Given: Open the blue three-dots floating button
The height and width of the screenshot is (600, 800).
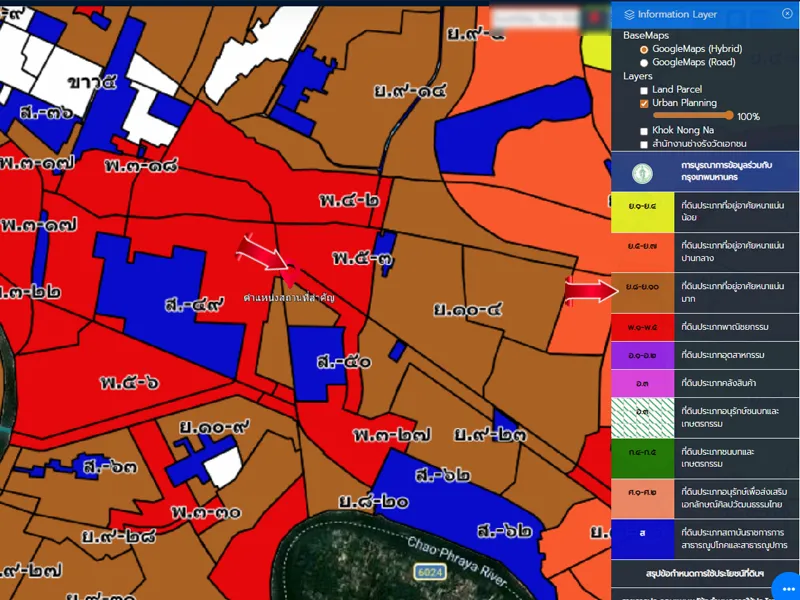Looking at the screenshot, I should (x=786, y=586).
